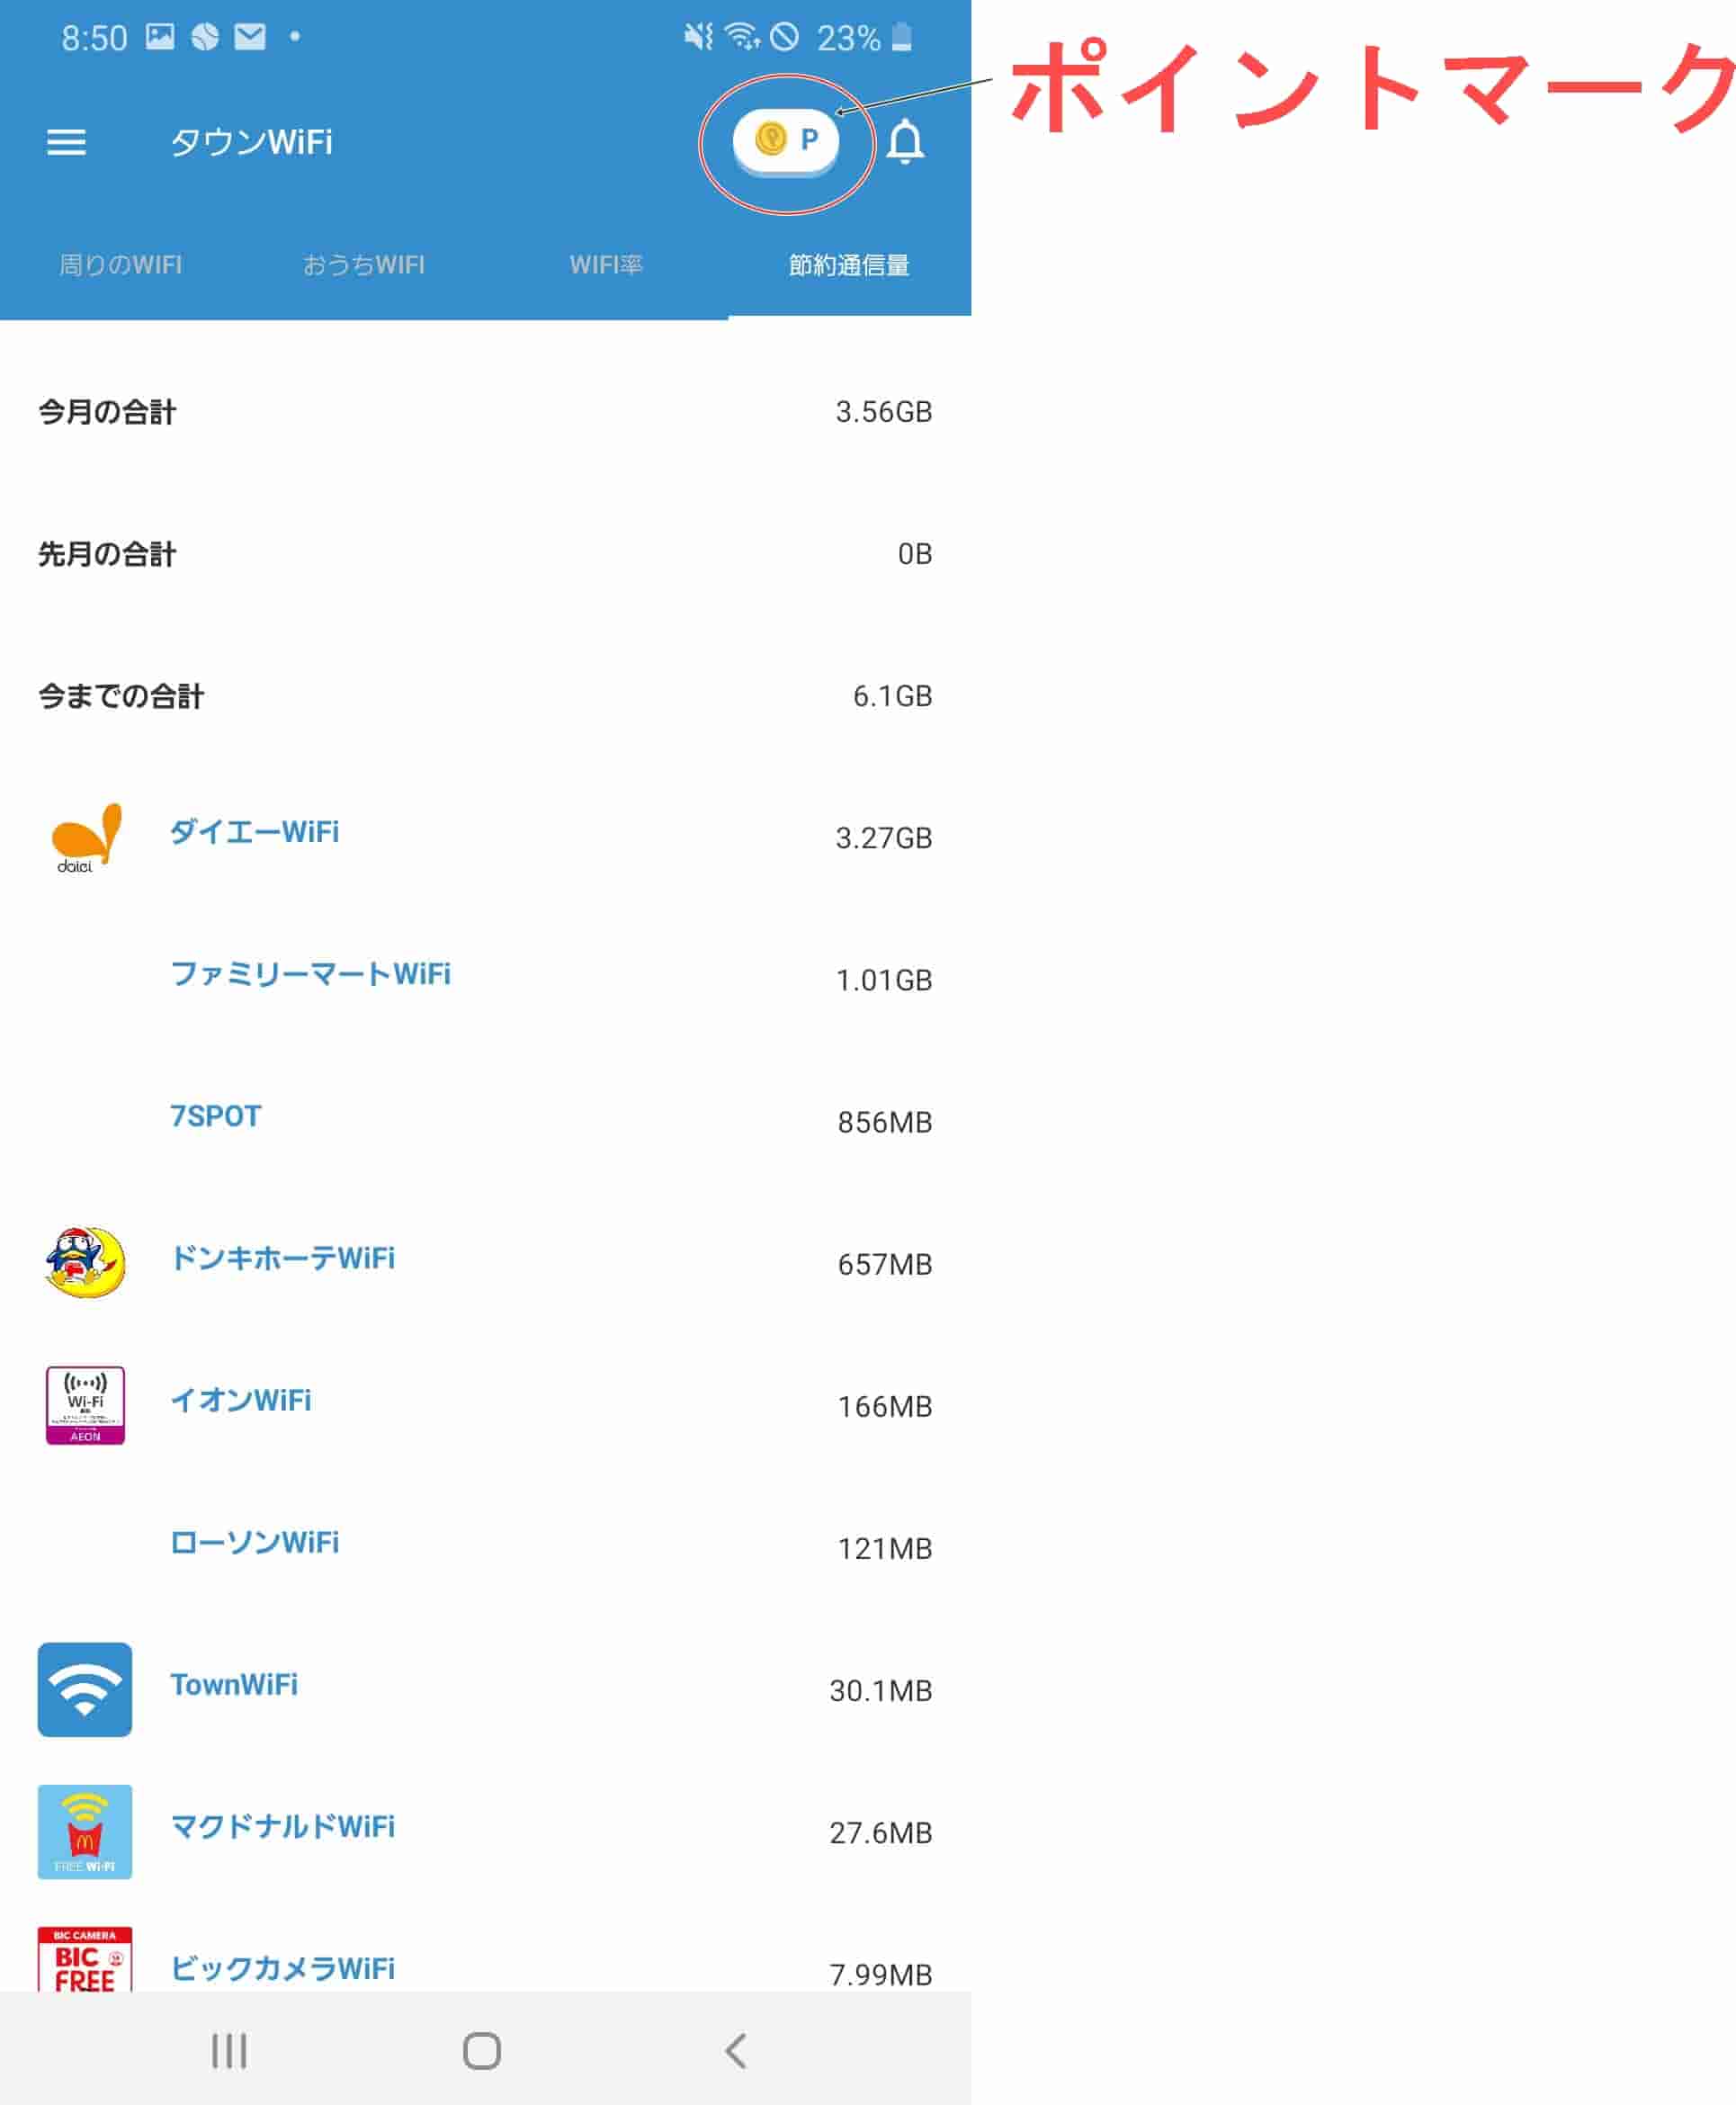The height and width of the screenshot is (2105, 1736).
Task: Open the hamburger navigation menu
Action: click(x=66, y=142)
